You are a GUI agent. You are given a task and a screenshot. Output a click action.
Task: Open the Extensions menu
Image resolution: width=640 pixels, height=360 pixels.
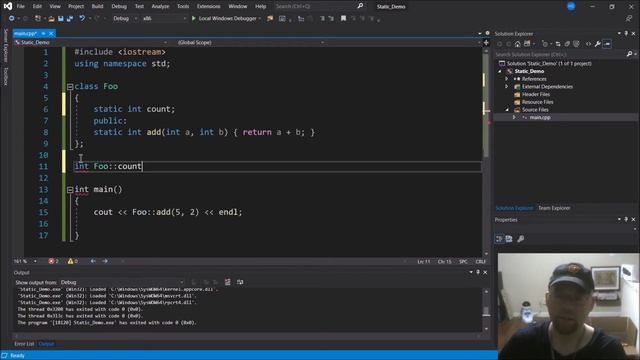tap(208, 6)
